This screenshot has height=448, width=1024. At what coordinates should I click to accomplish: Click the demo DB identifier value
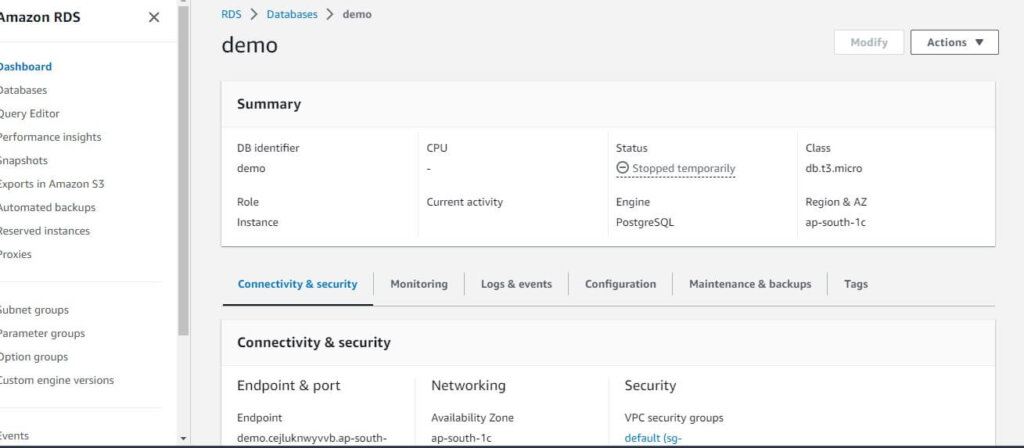[x=251, y=168]
